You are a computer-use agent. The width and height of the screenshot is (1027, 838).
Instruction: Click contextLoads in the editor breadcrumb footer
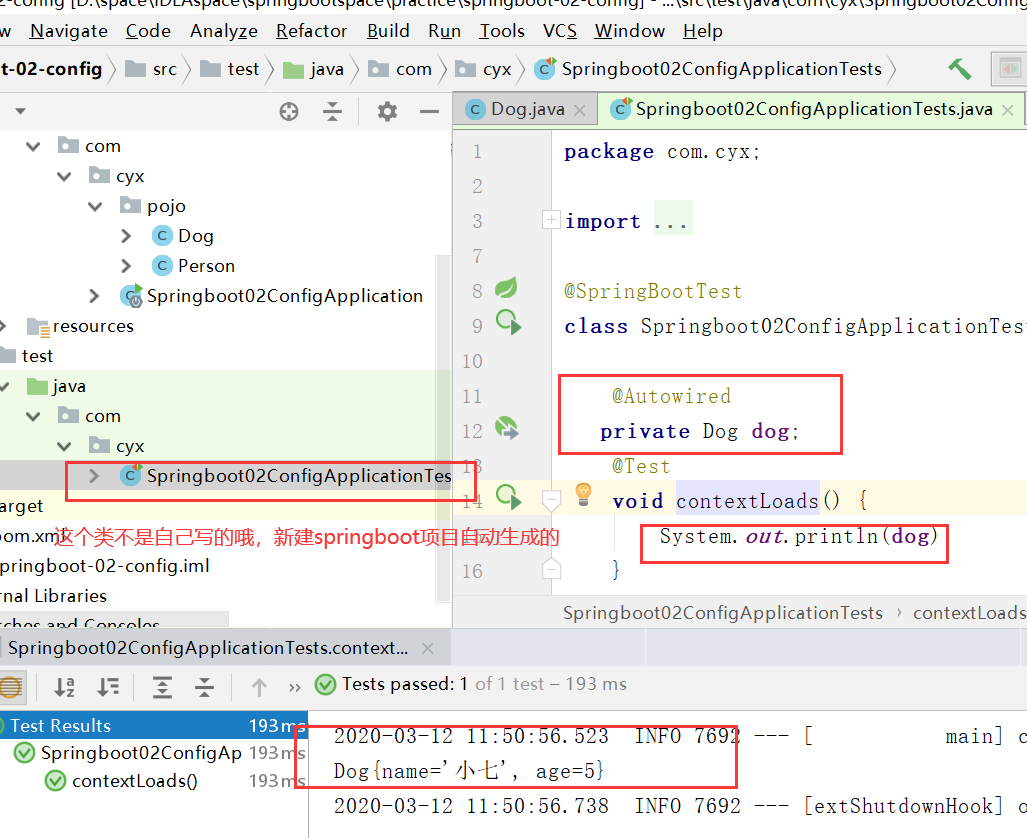click(969, 613)
